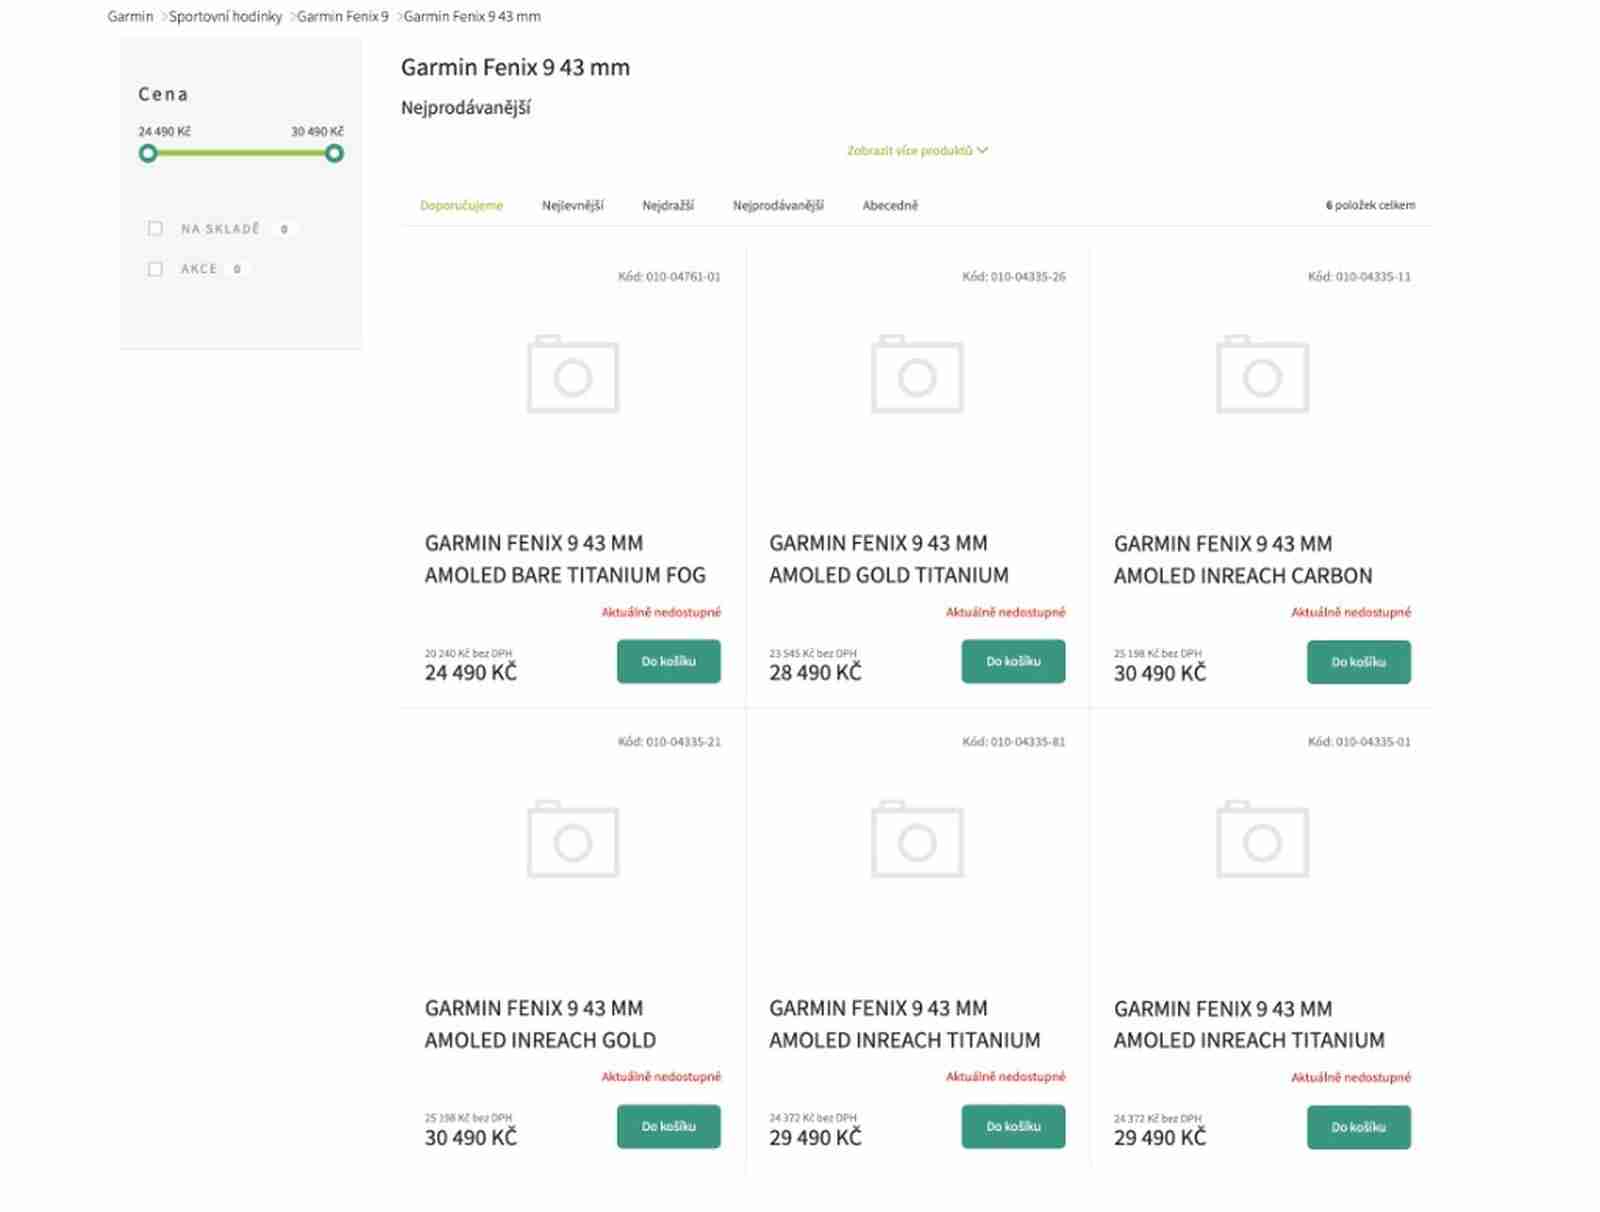Select the code text 010-04761-01
1600x1212 pixels.
coord(683,277)
